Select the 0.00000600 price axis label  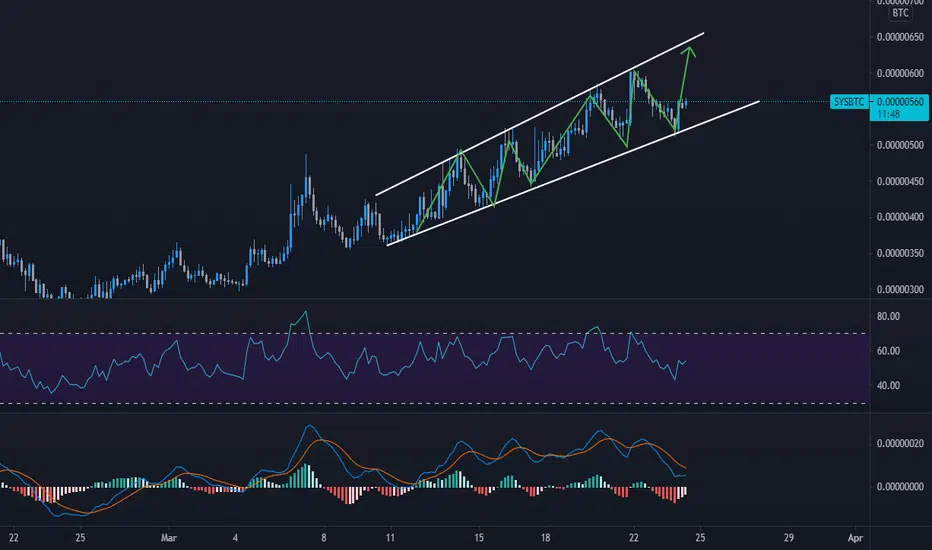click(900, 73)
